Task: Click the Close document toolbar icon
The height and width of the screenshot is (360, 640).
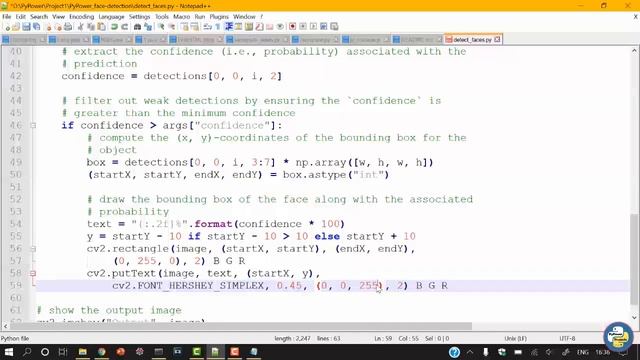Action: (x=49, y=27)
